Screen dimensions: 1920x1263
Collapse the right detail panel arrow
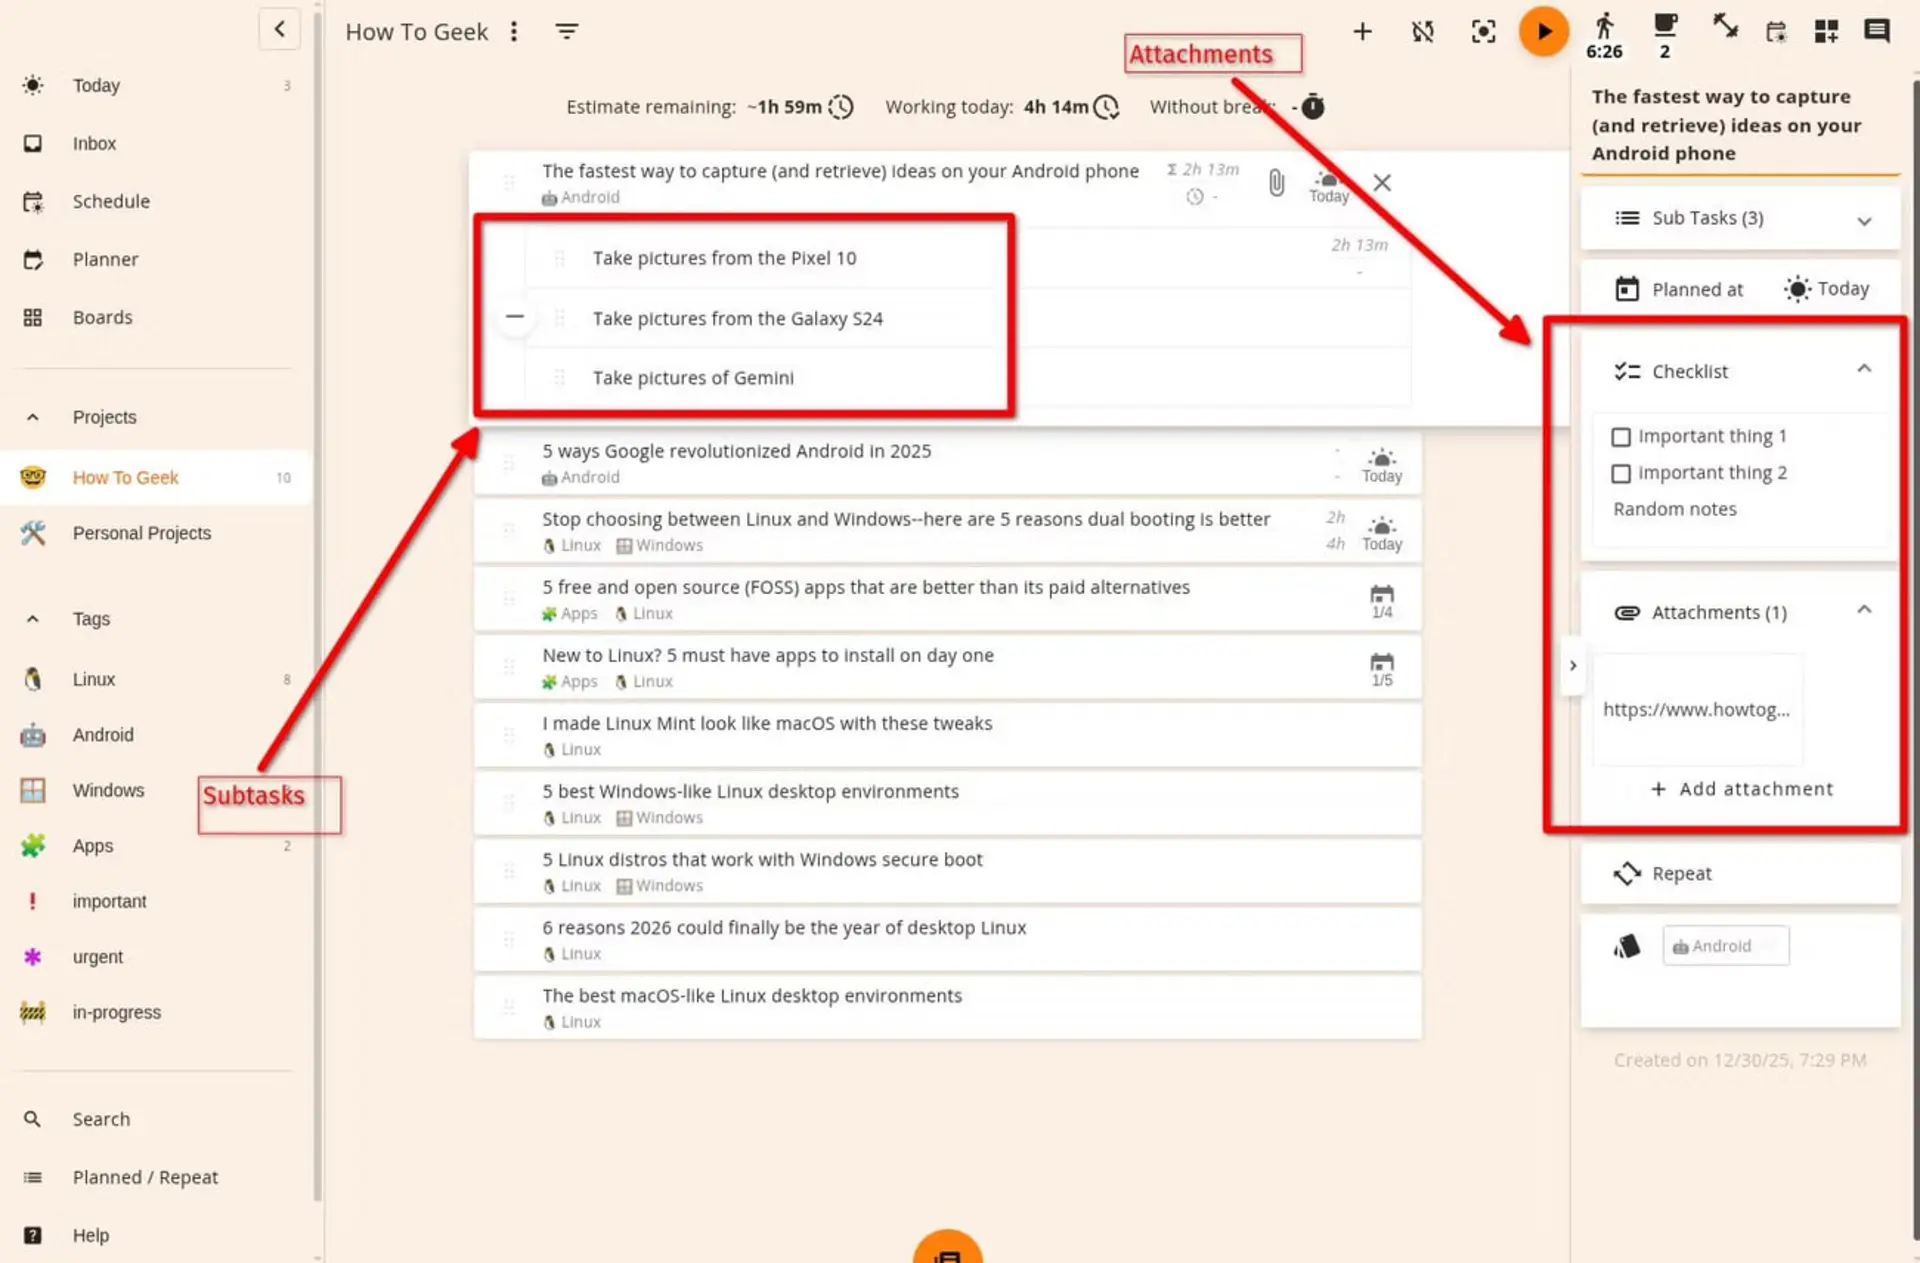(1572, 665)
